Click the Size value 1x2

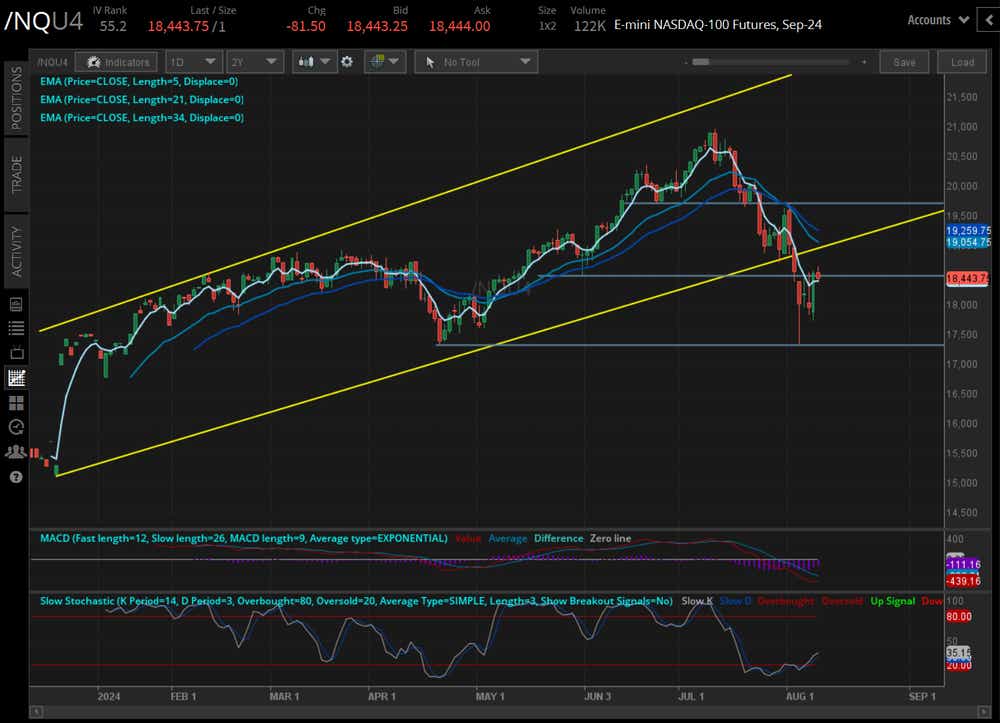coord(547,26)
